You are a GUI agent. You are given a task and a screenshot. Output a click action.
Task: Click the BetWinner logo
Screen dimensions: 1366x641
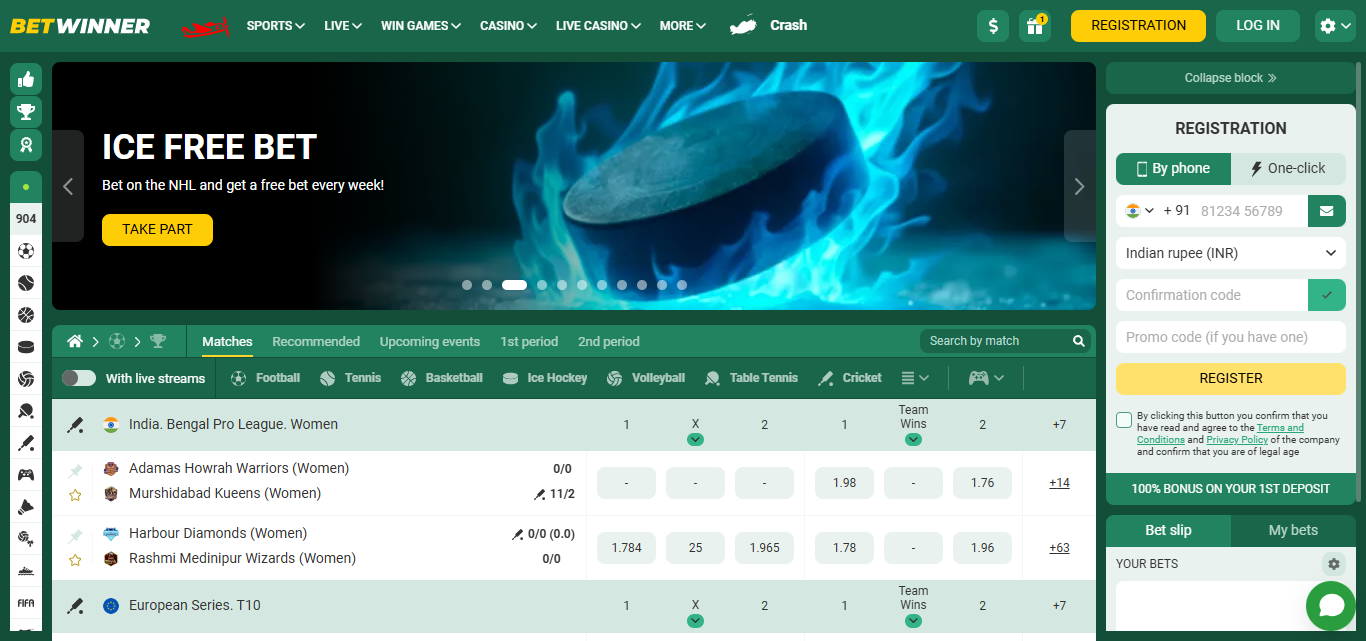(x=80, y=26)
